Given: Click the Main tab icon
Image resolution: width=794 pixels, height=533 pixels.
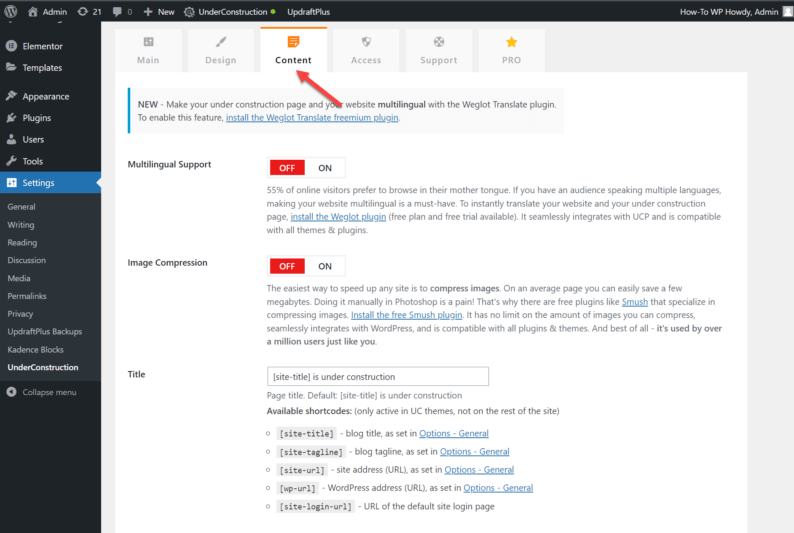Looking at the screenshot, I should [x=148, y=42].
